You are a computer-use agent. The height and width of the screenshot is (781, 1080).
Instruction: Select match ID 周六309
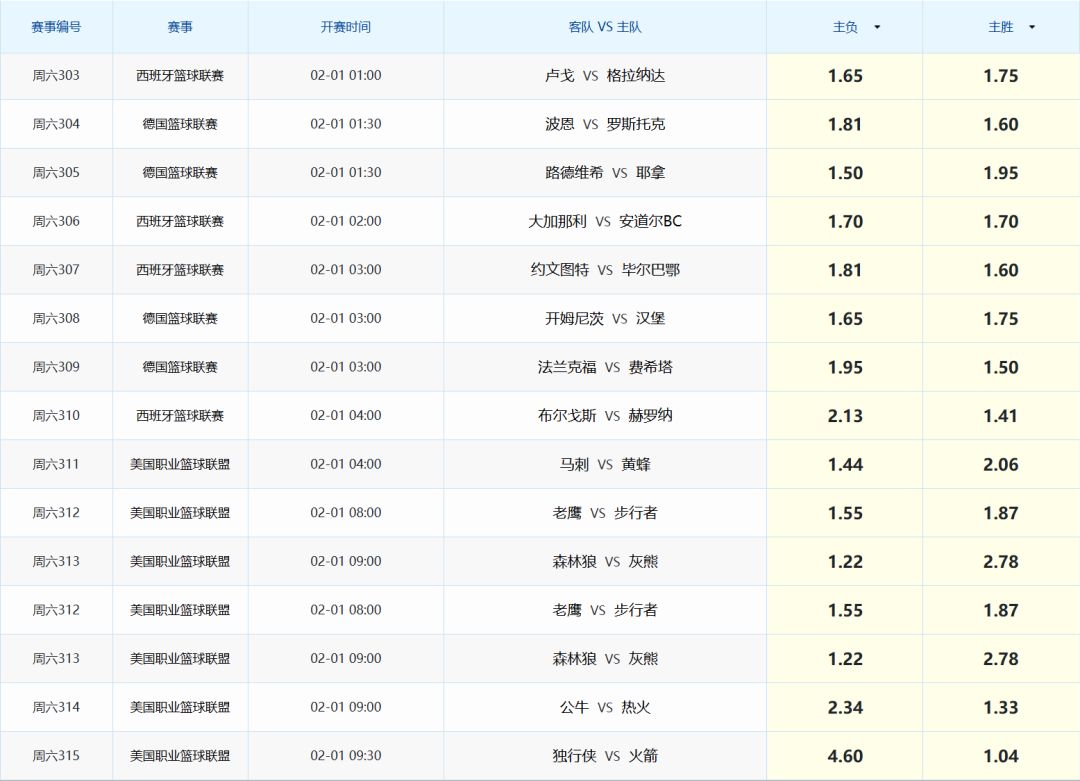(x=56, y=367)
